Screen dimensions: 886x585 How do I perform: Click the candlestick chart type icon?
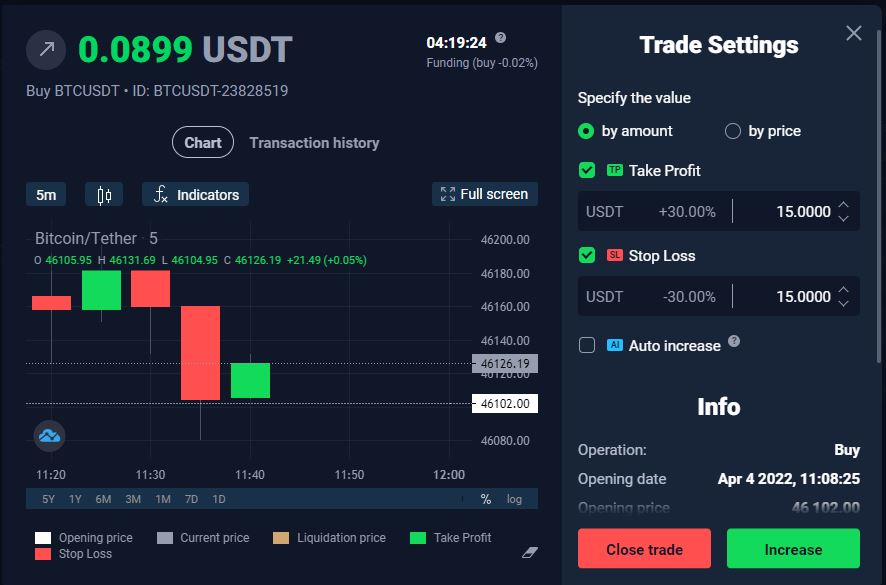(104, 195)
